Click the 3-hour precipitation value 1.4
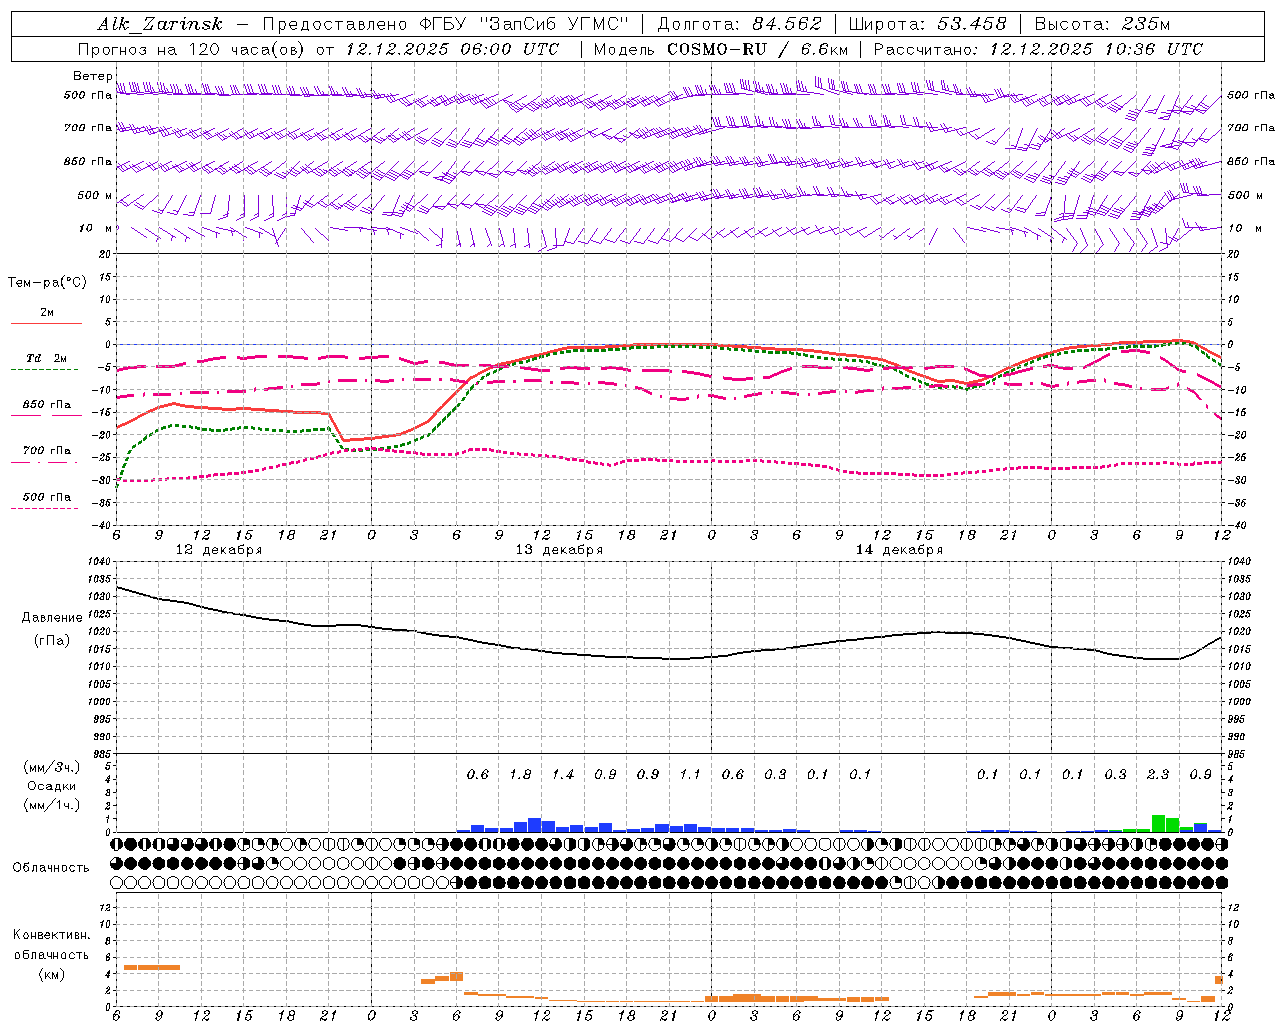 pyautogui.click(x=563, y=774)
